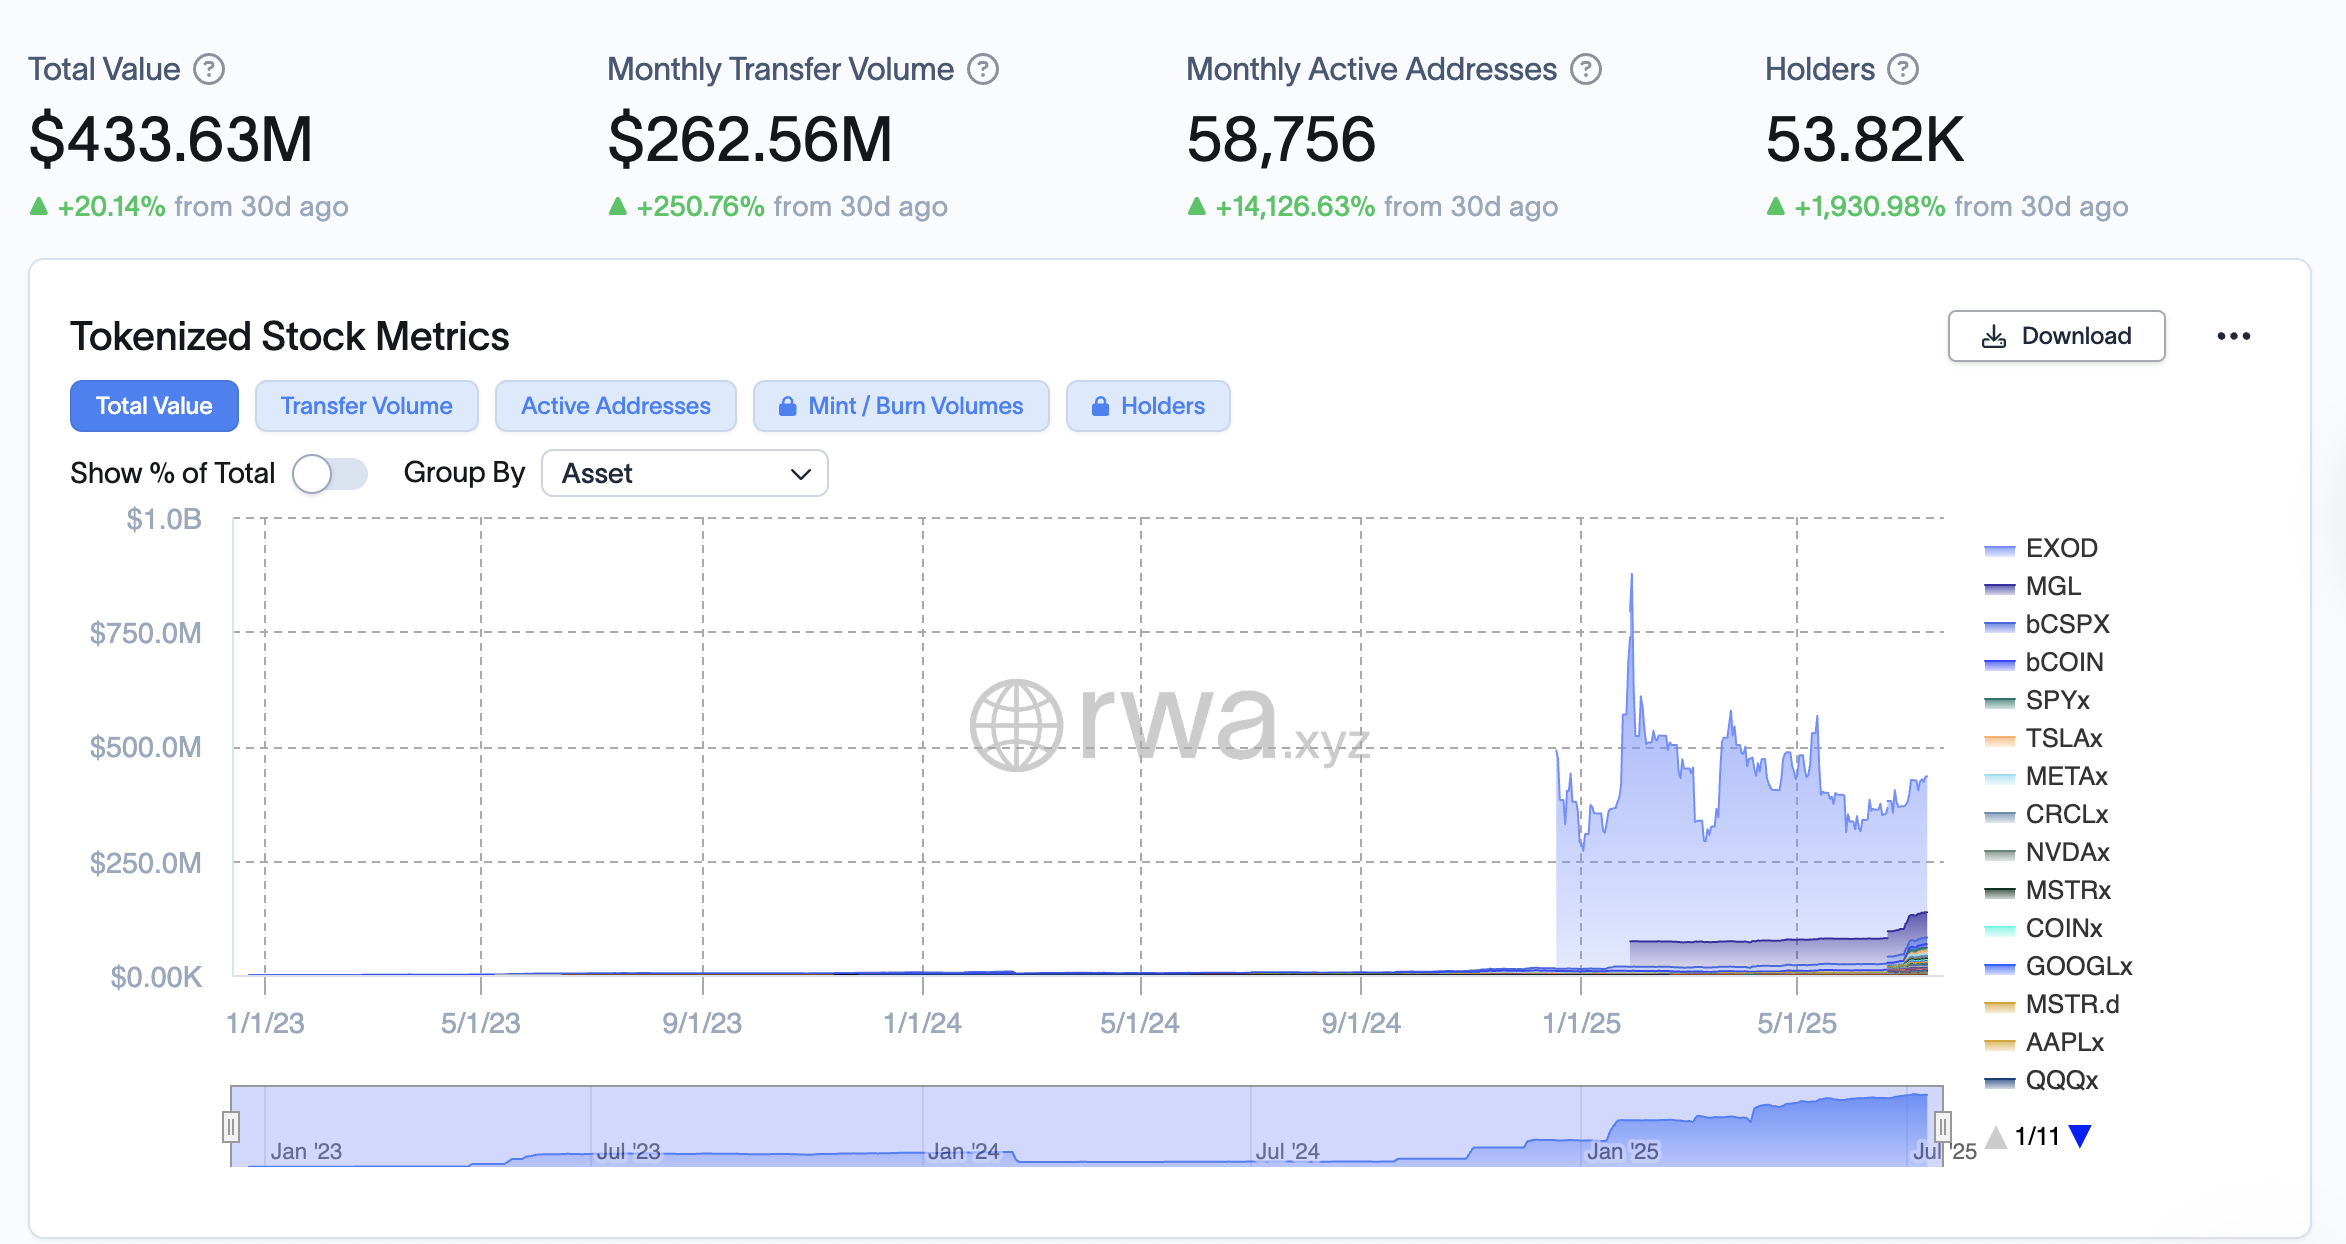Switch to the Transfer Volume tab
The width and height of the screenshot is (2346, 1244).
[366, 406]
